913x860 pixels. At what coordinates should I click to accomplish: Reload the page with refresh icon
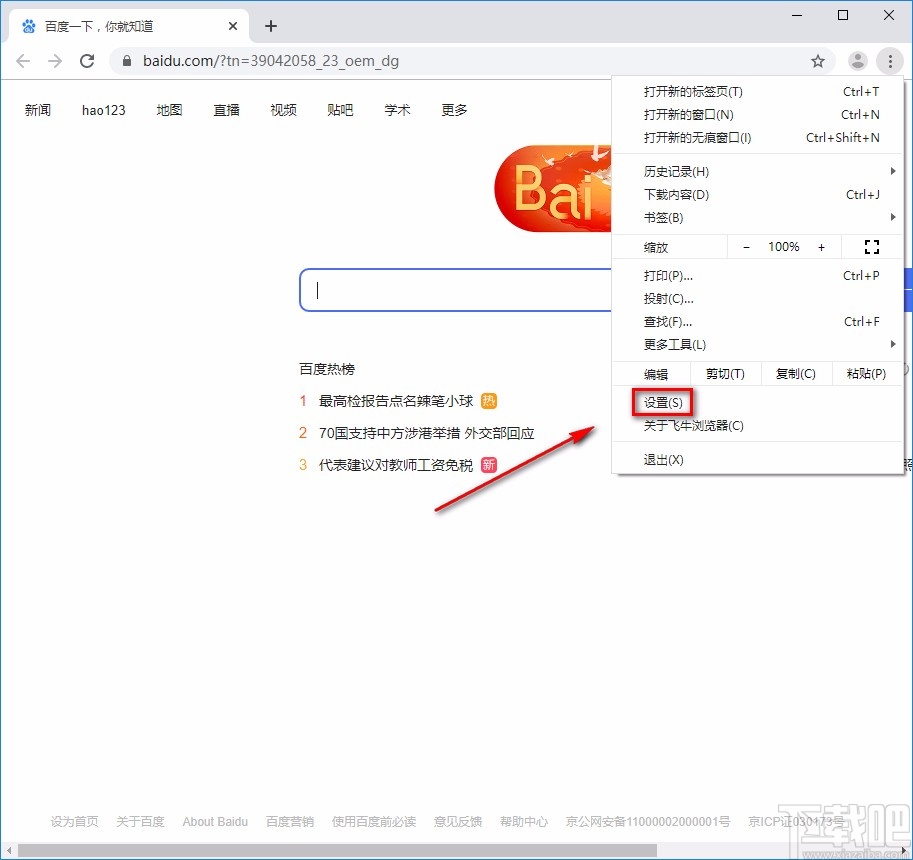pyautogui.click(x=87, y=61)
